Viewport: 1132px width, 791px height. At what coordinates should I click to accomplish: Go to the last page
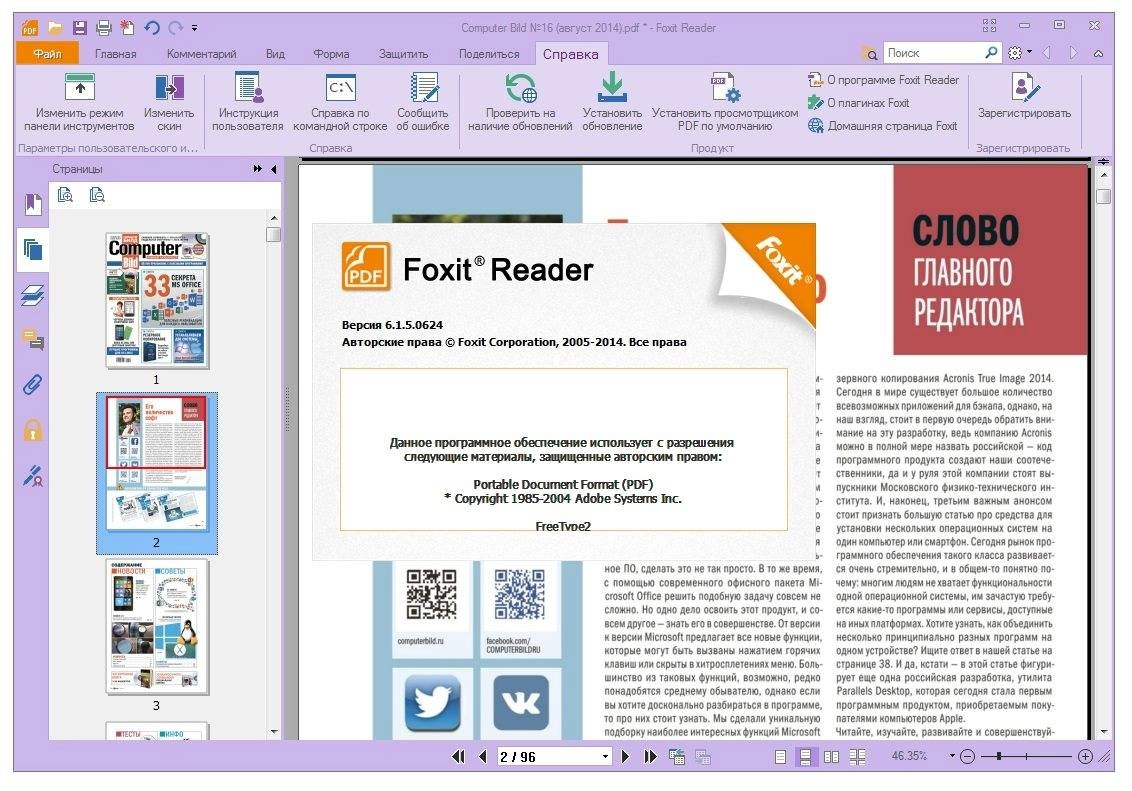click(650, 756)
